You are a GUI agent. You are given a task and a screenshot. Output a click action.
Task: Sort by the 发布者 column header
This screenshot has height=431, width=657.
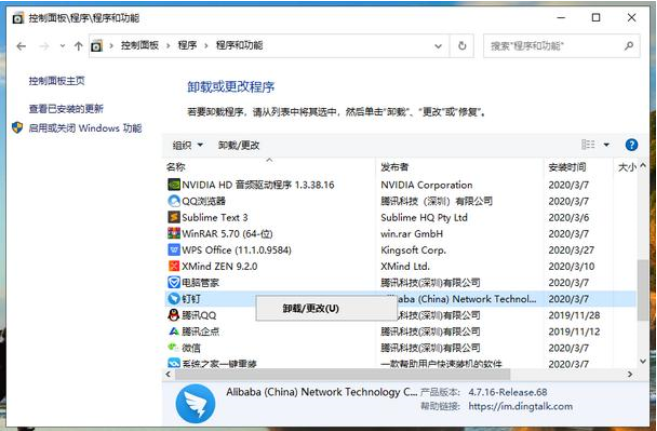coord(460,167)
